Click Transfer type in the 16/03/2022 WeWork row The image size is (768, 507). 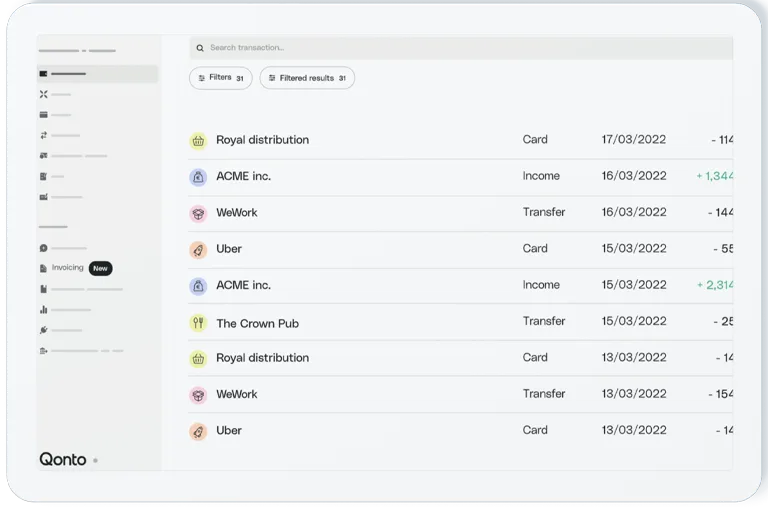(x=544, y=212)
